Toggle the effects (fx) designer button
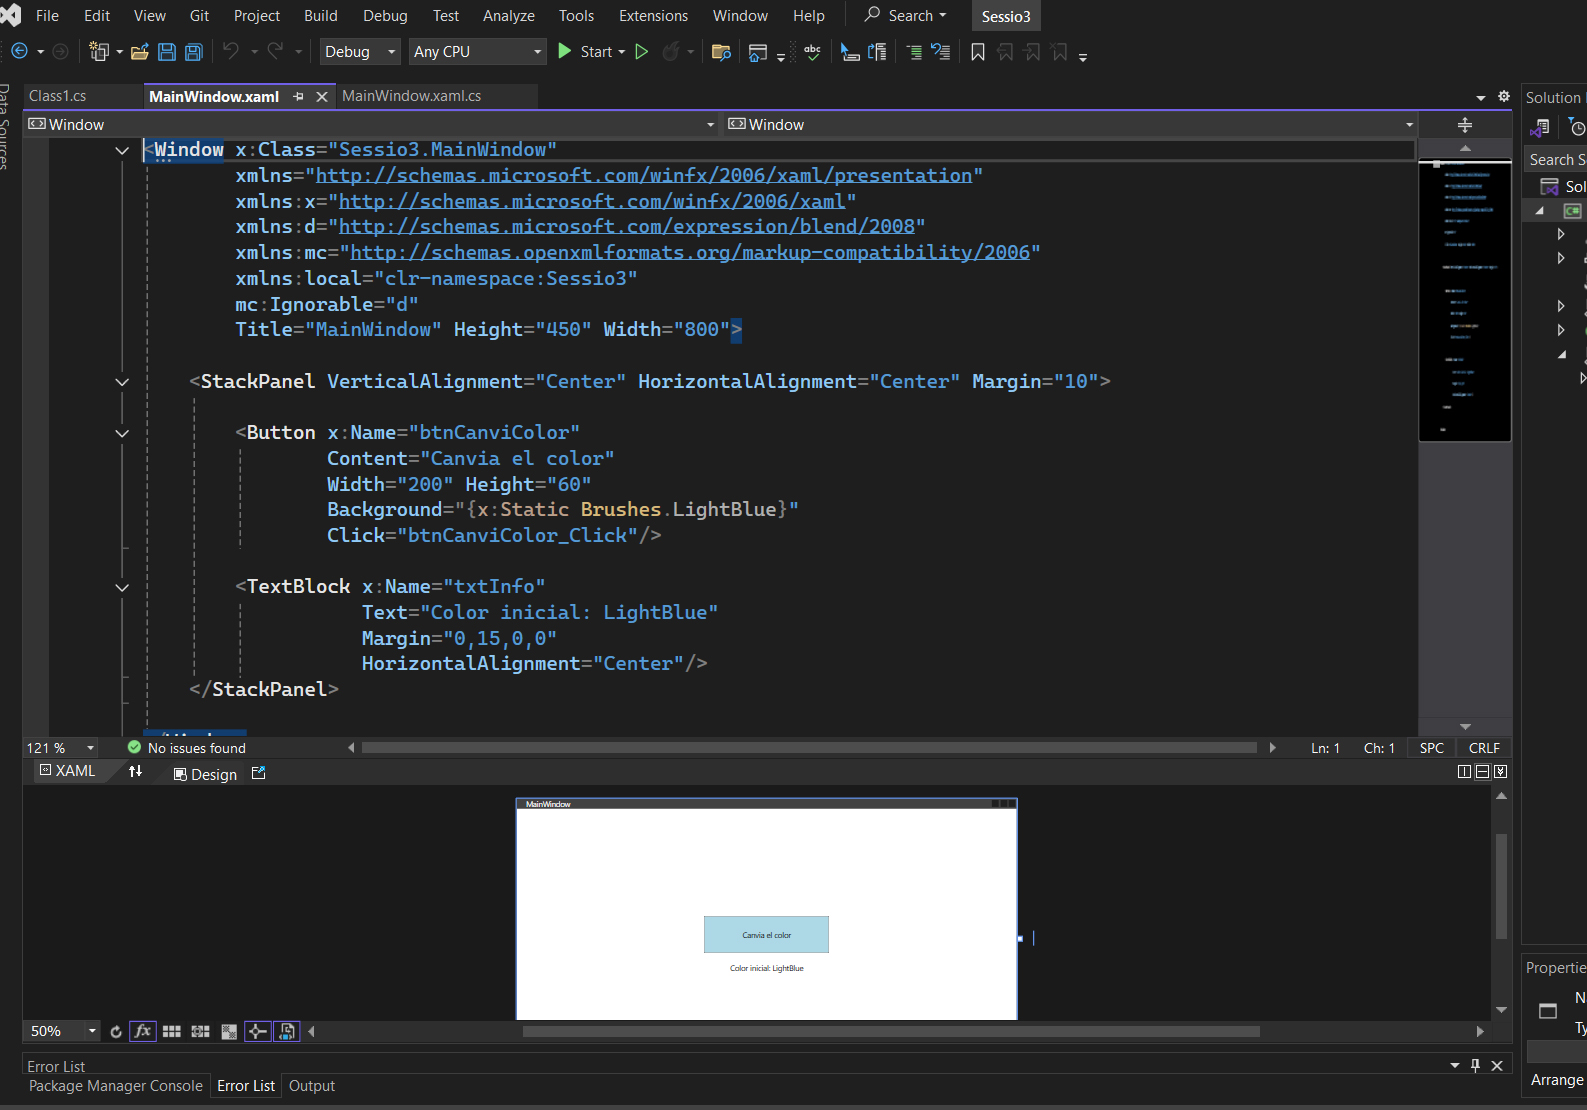Viewport: 1587px width, 1110px height. coord(143,1031)
